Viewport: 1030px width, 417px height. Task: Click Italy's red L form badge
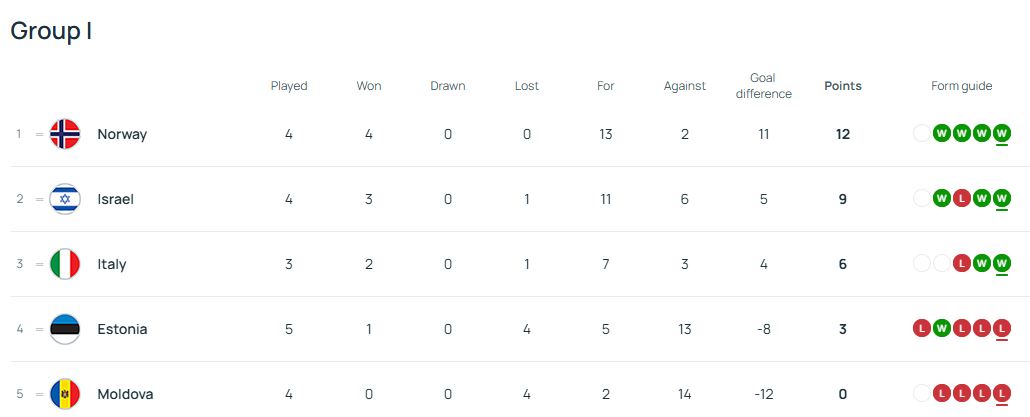962,264
